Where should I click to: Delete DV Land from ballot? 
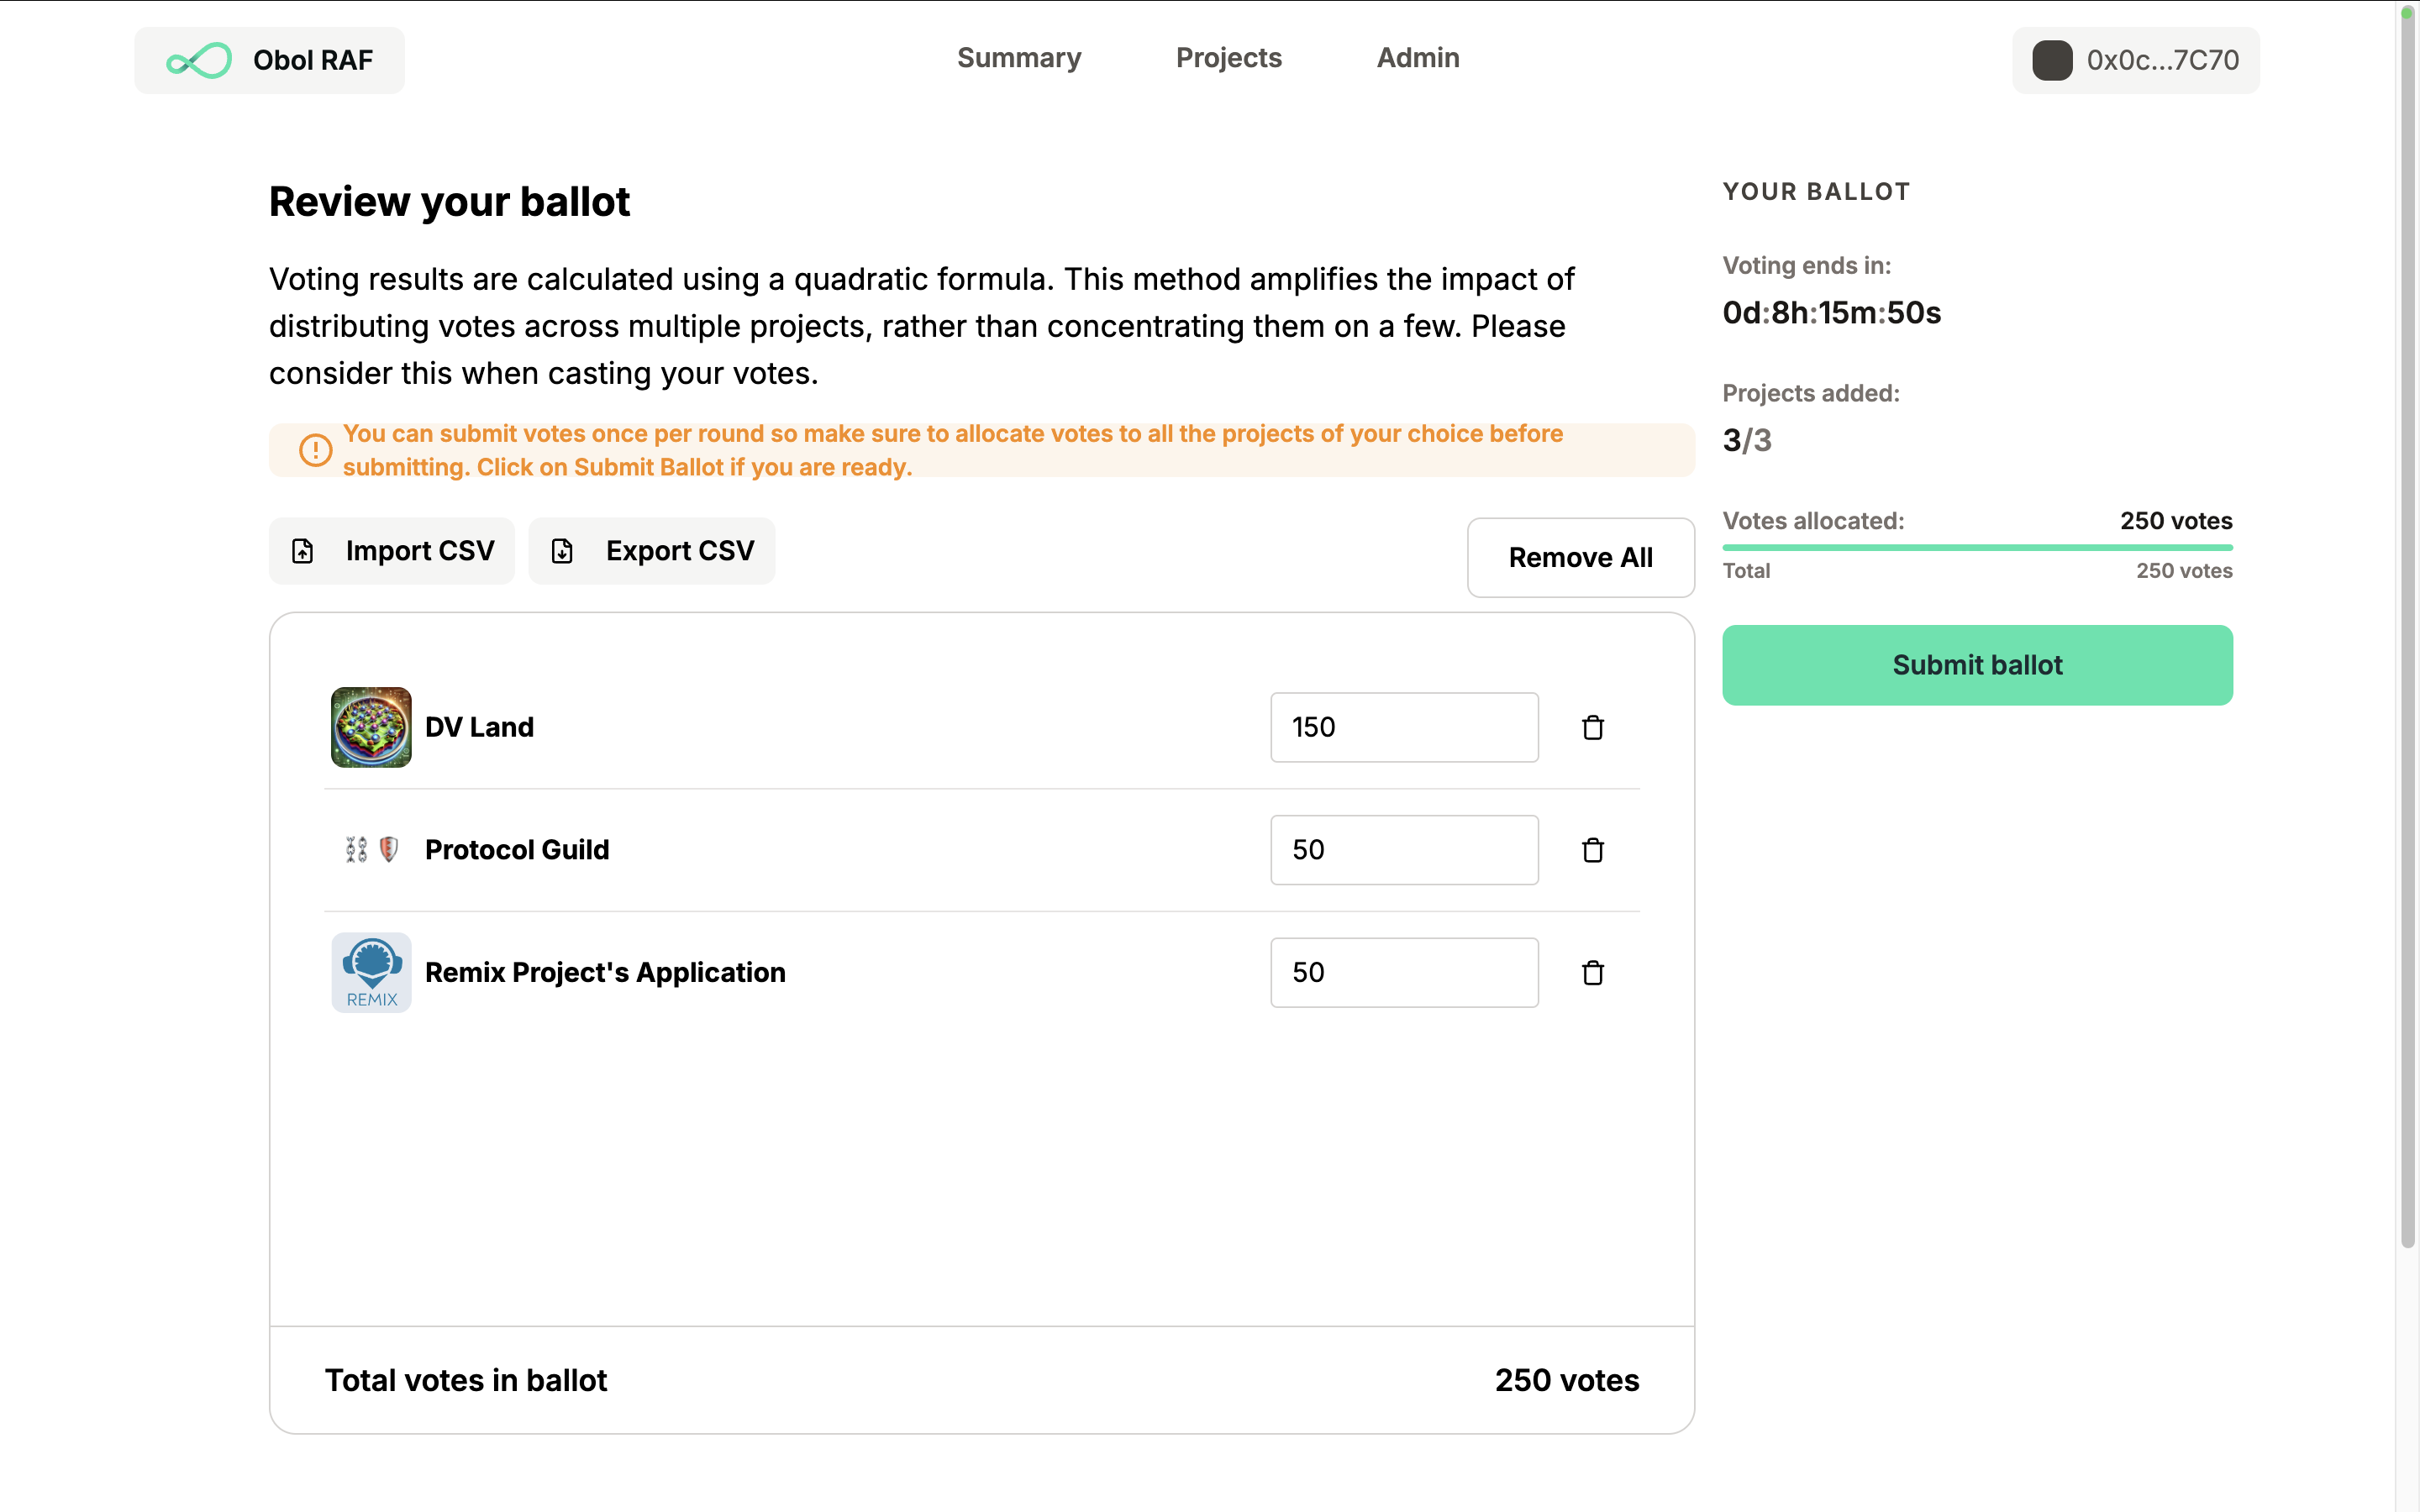pos(1592,727)
